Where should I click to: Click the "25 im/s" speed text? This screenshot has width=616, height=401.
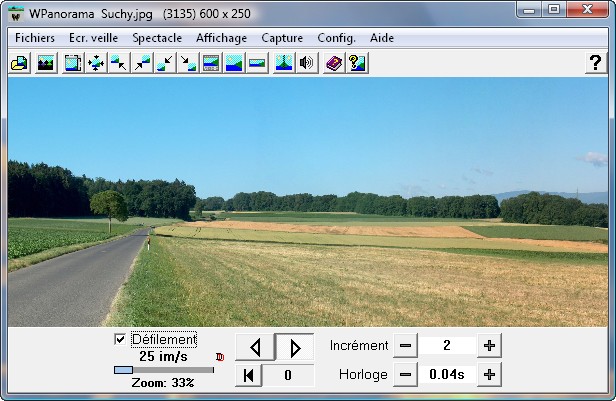pos(163,356)
